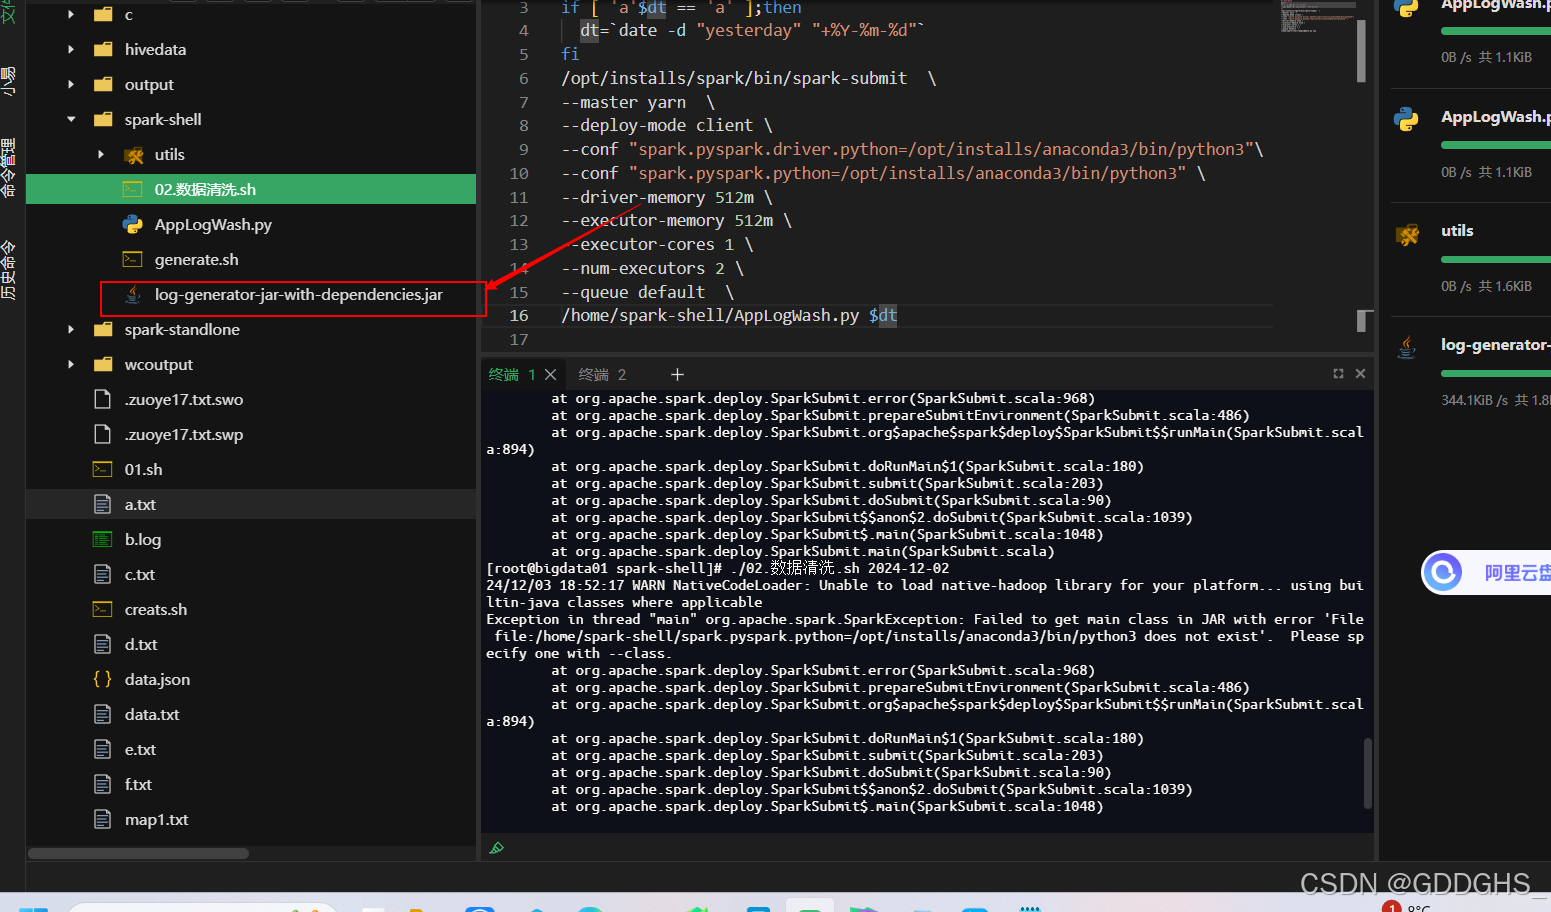
Task: Collapse the spark-shell folder
Action: pyautogui.click(x=70, y=119)
